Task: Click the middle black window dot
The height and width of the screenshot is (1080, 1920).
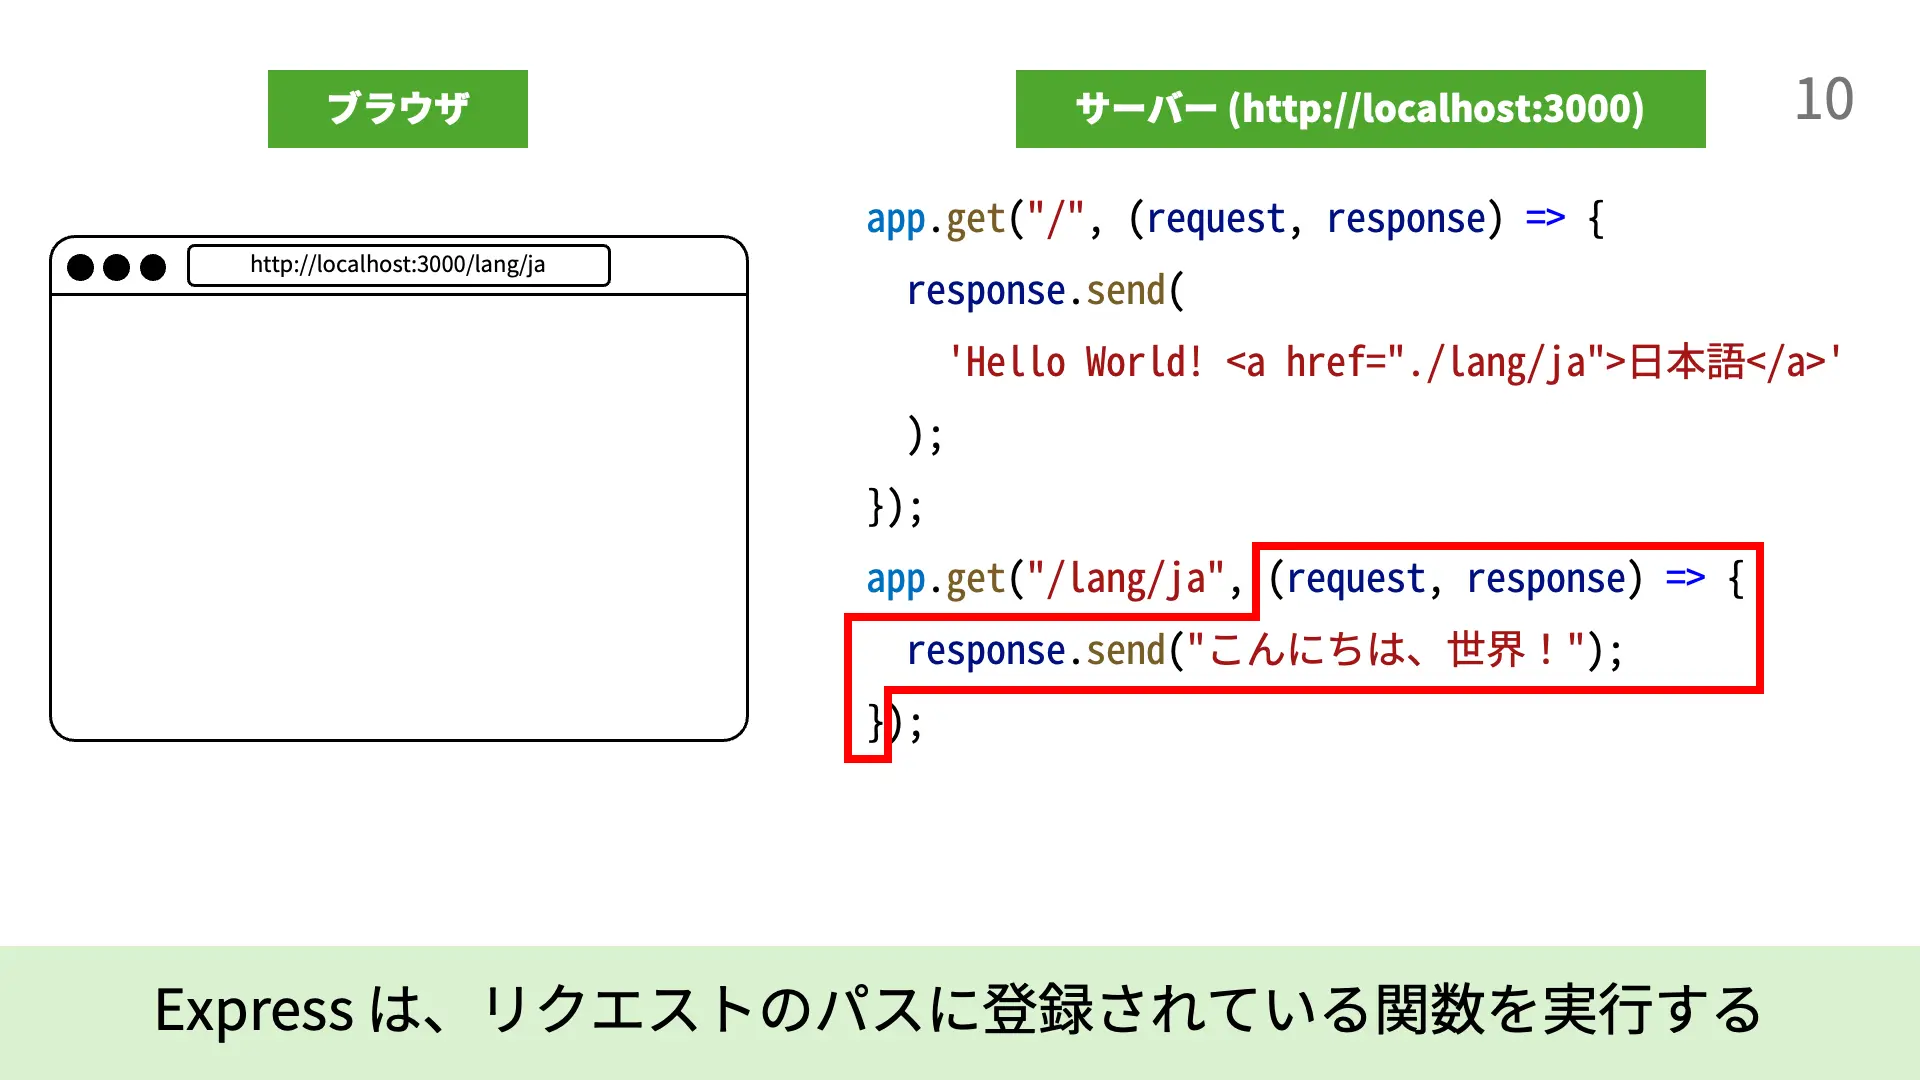Action: 117,267
